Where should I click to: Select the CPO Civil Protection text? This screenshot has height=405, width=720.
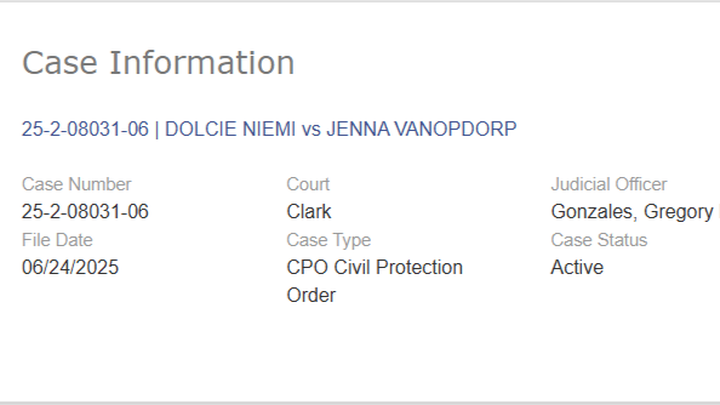click(374, 268)
